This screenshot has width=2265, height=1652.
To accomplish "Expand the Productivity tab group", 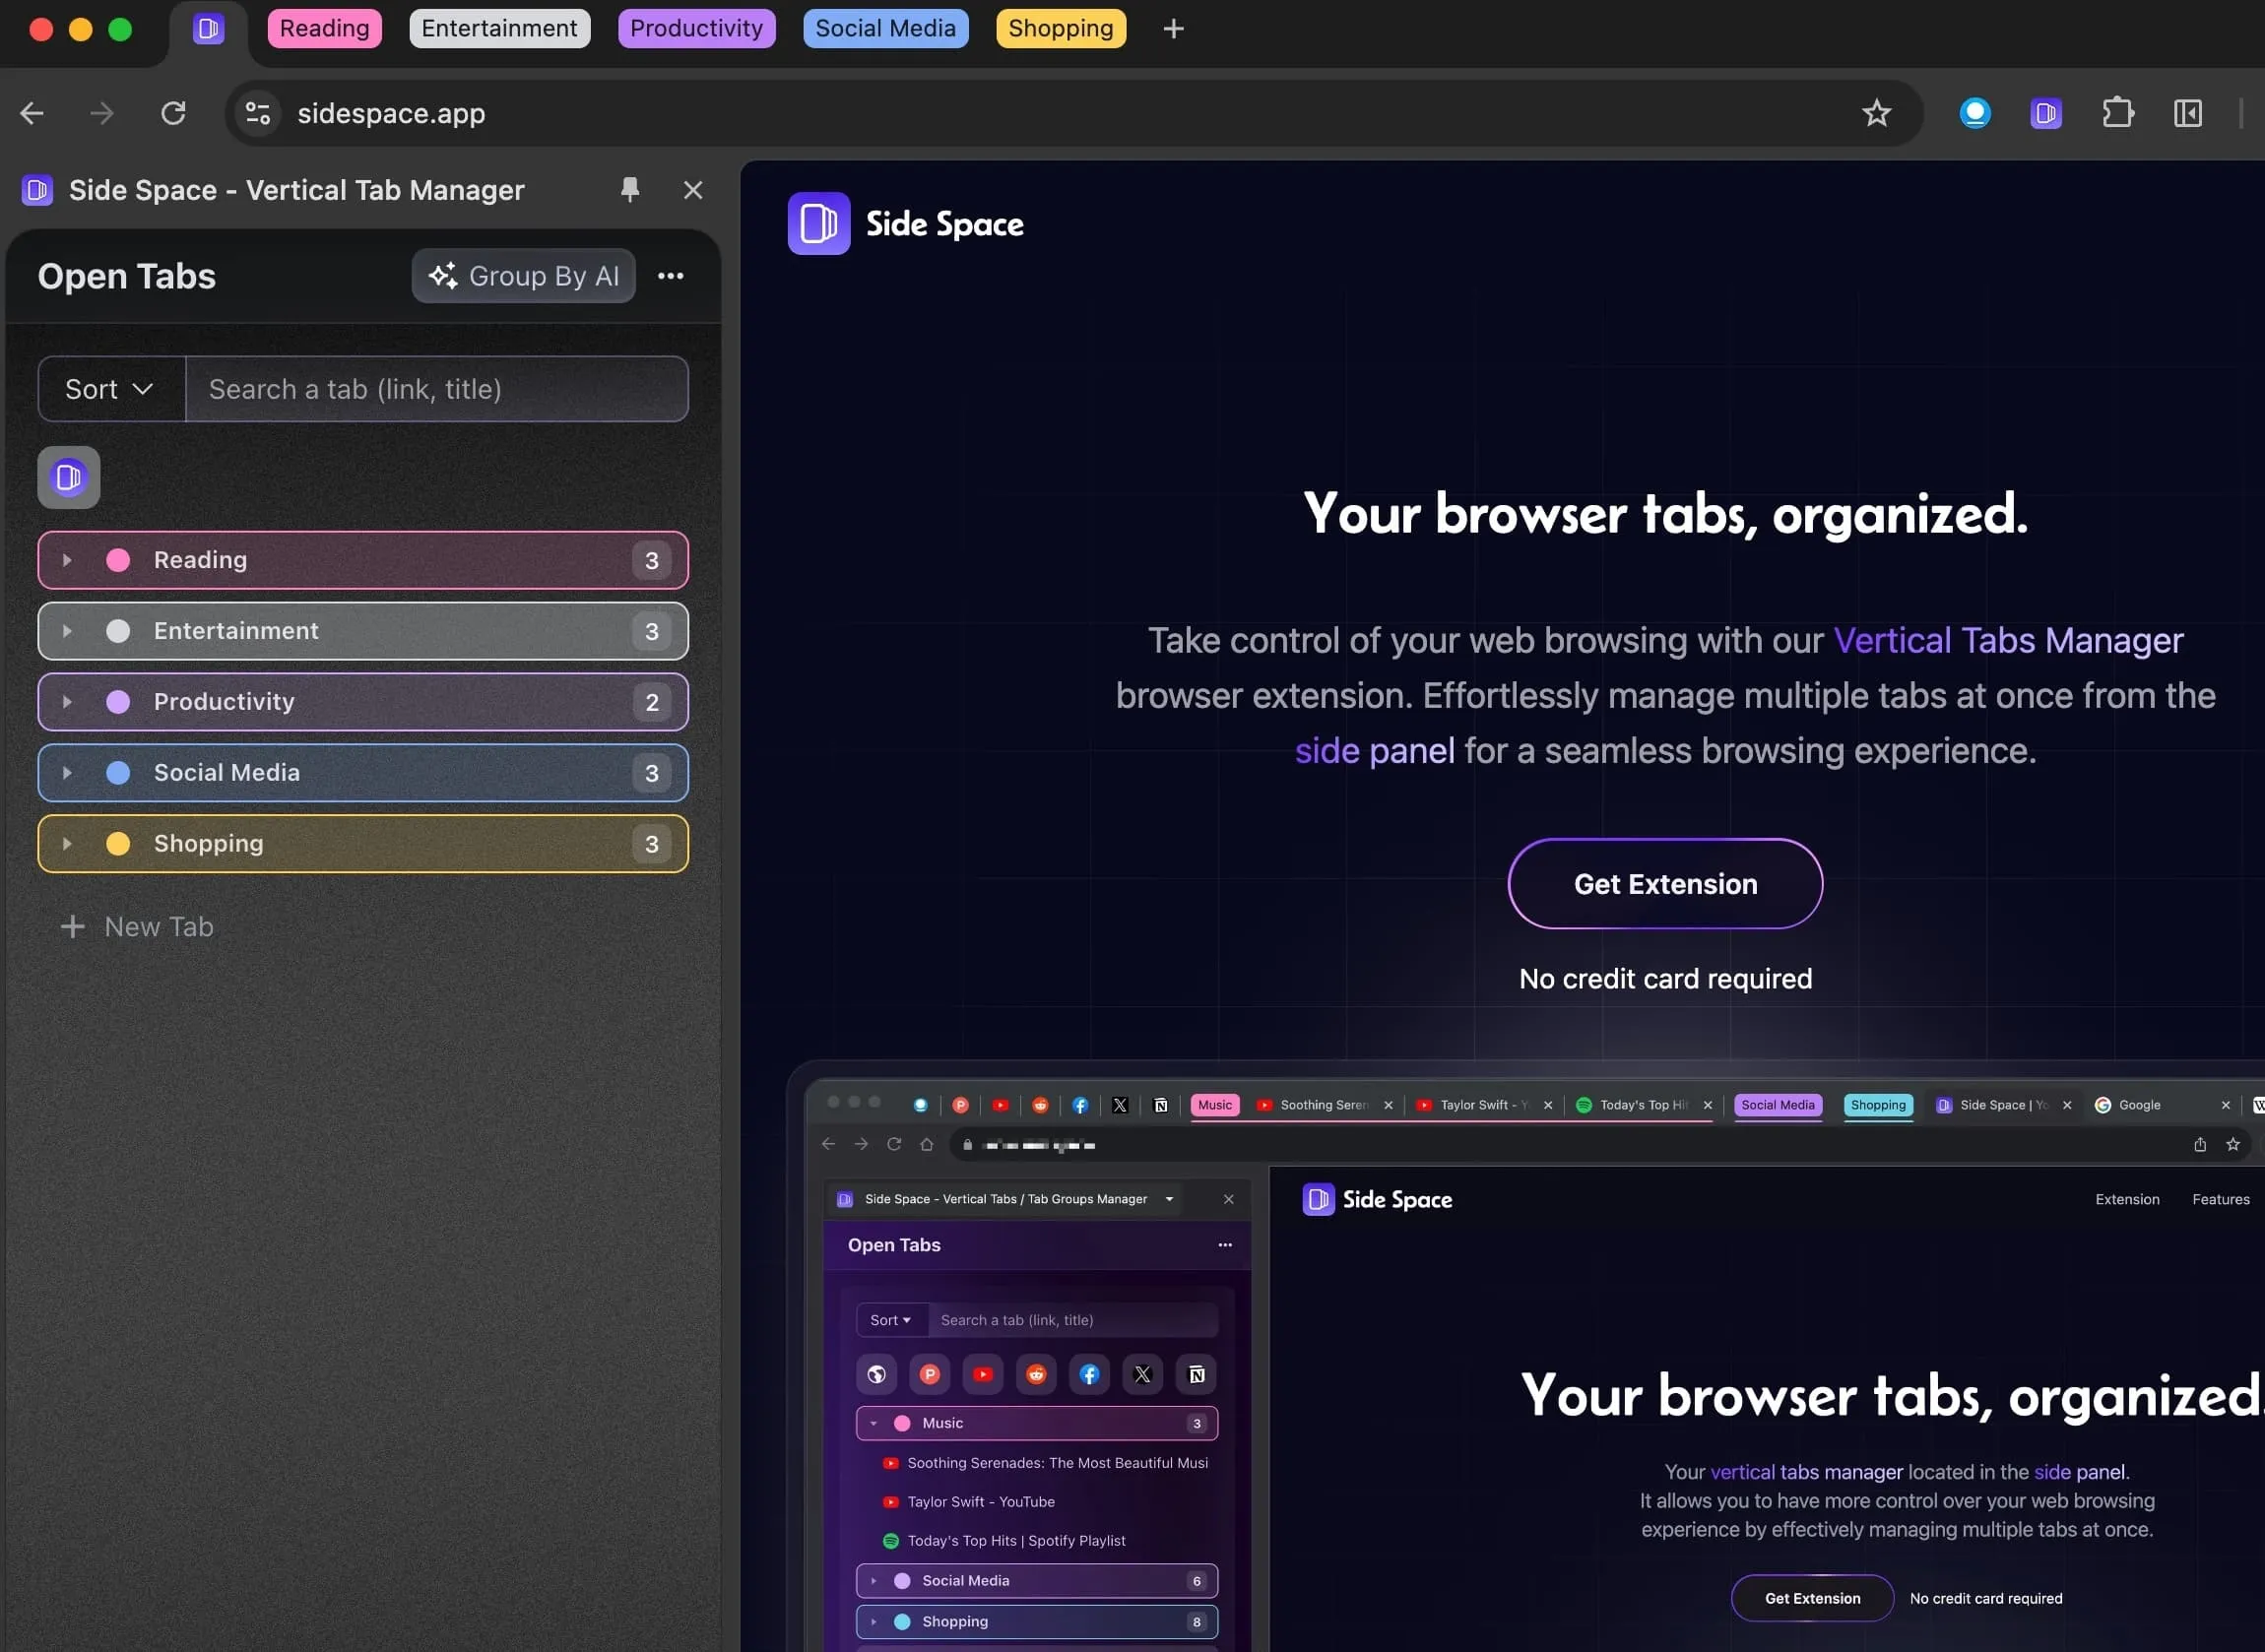I will 67,702.
